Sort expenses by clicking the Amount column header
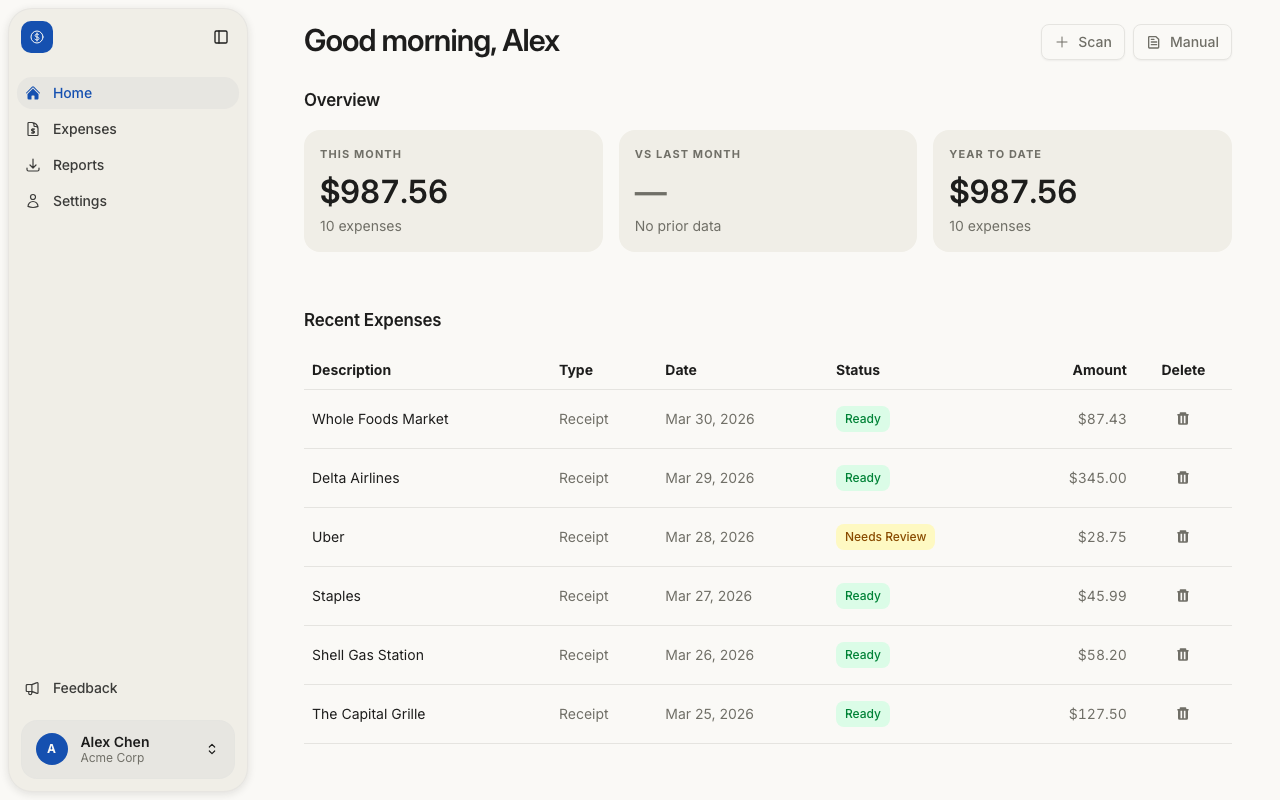The height and width of the screenshot is (800, 1280). coord(1099,369)
